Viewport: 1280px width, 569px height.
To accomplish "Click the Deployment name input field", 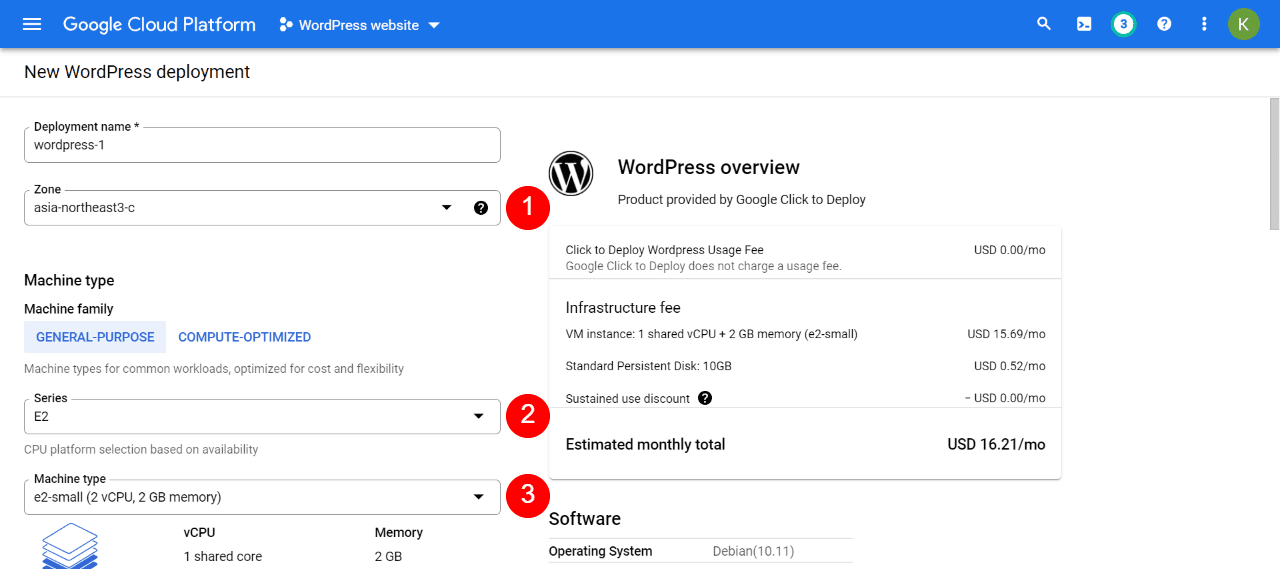I will click(262, 145).
